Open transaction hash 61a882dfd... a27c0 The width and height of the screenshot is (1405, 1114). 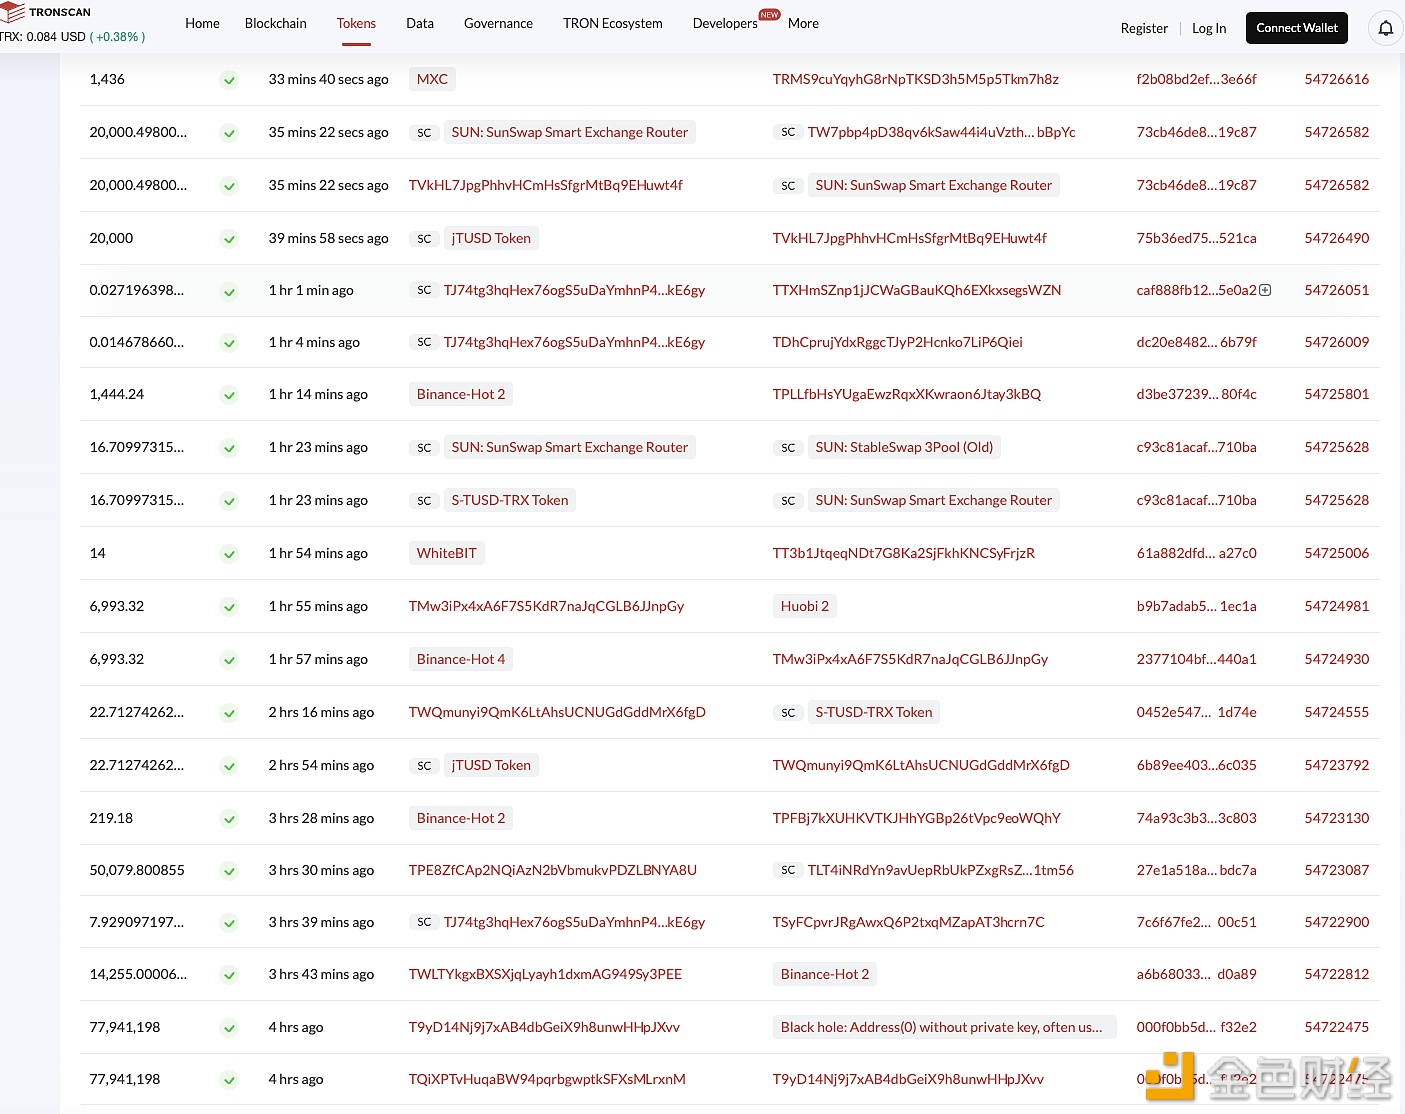click(1196, 553)
